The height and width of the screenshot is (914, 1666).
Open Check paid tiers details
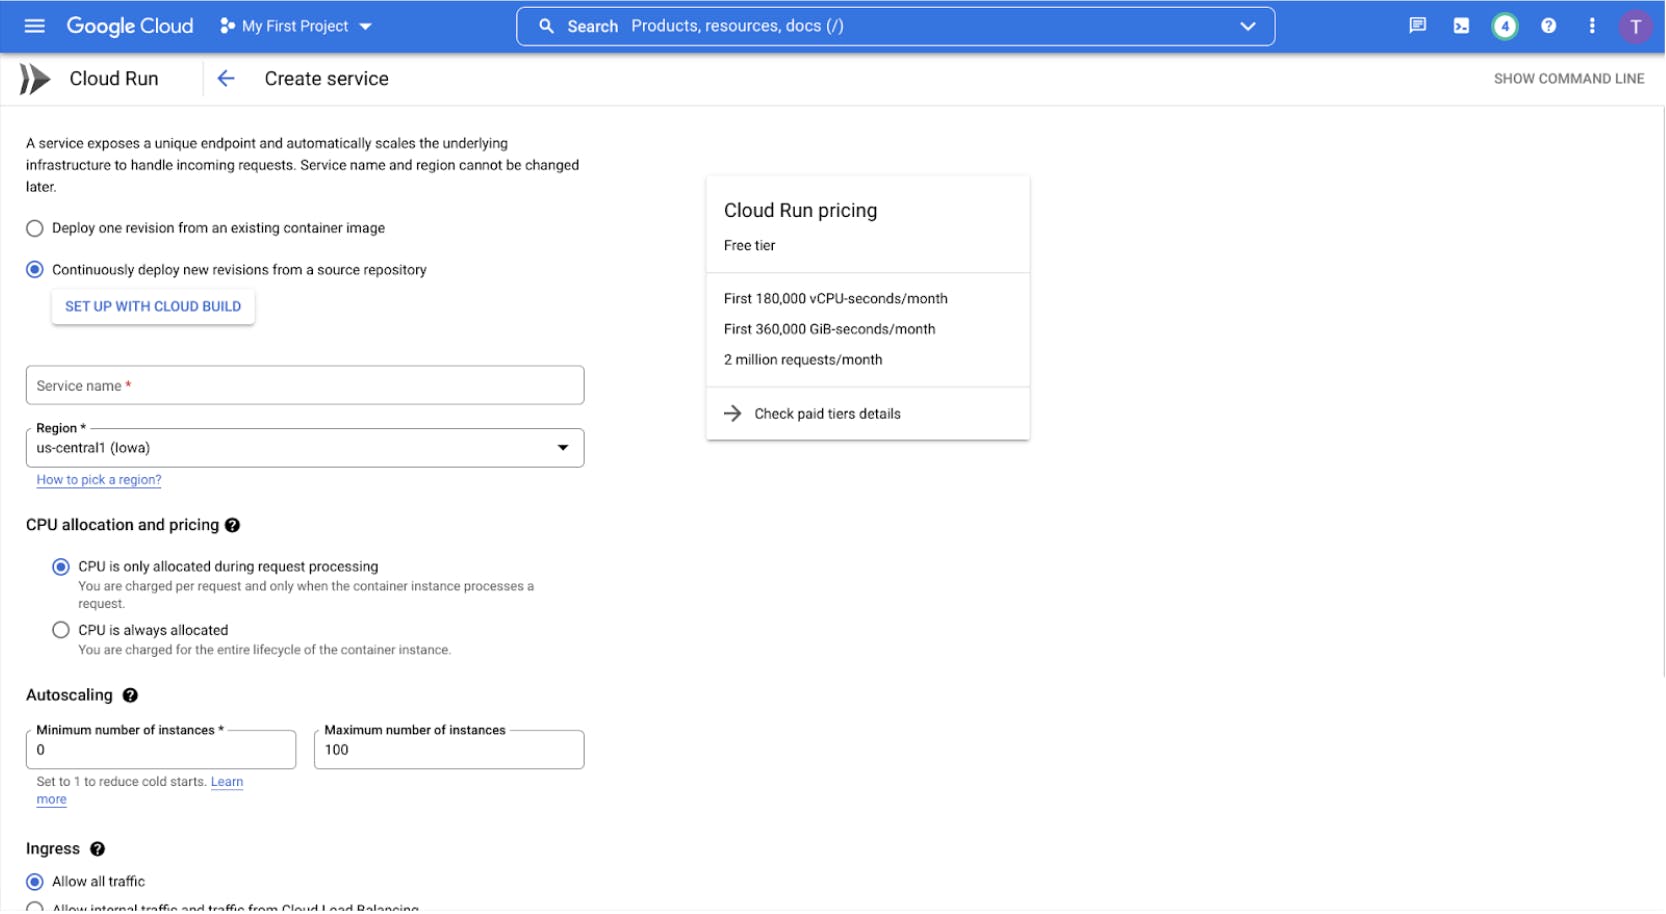coord(828,413)
